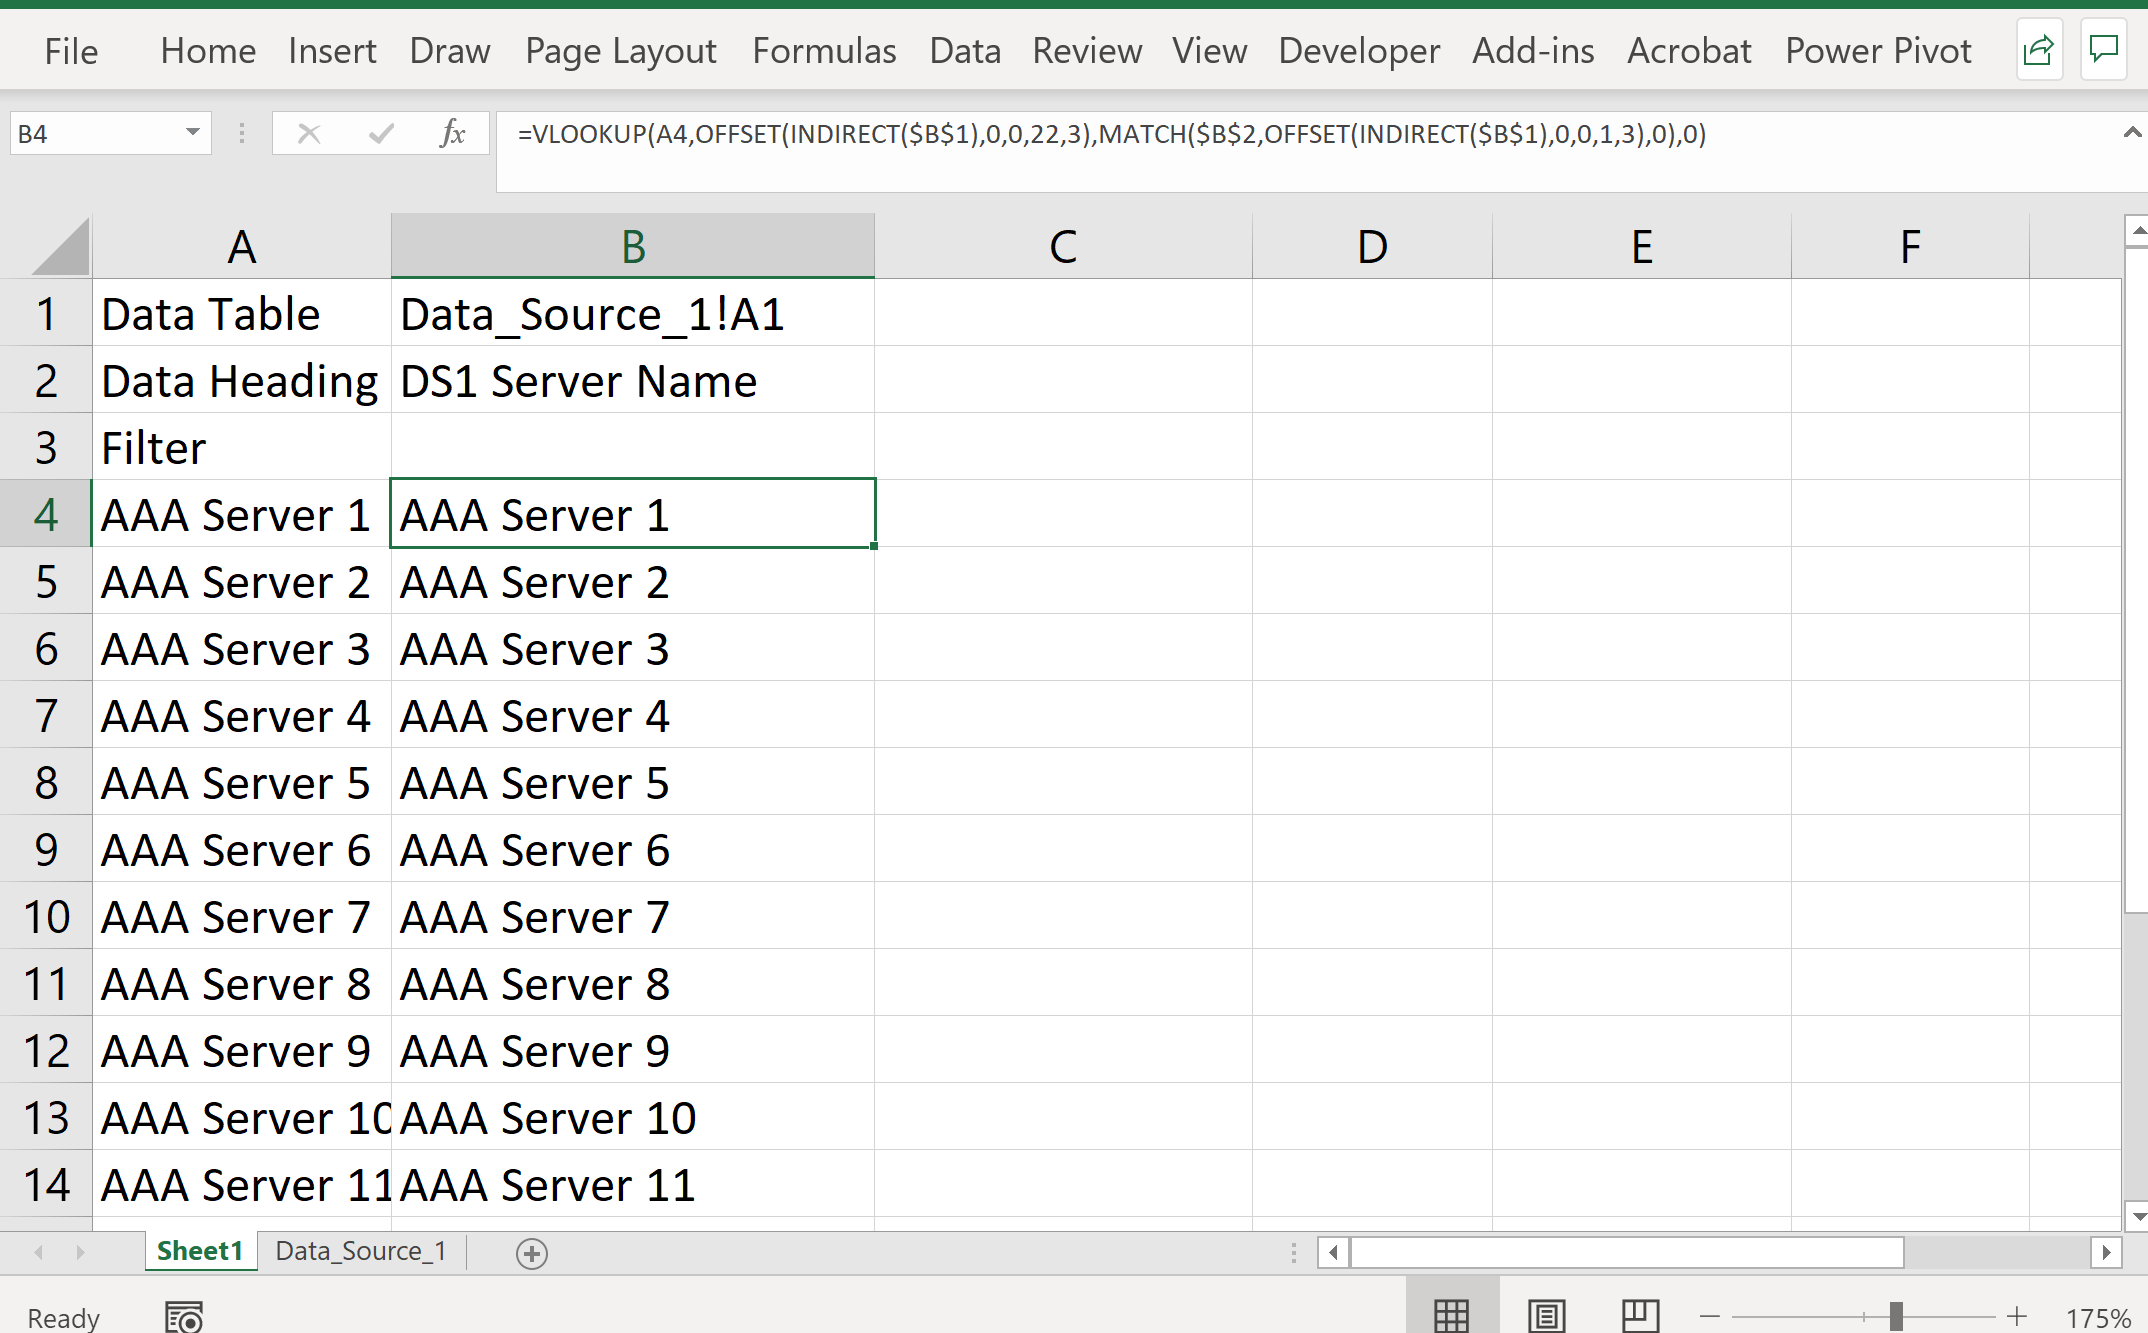2148x1333 pixels.
Task: Open the Name Box dropdown
Action: (x=193, y=133)
